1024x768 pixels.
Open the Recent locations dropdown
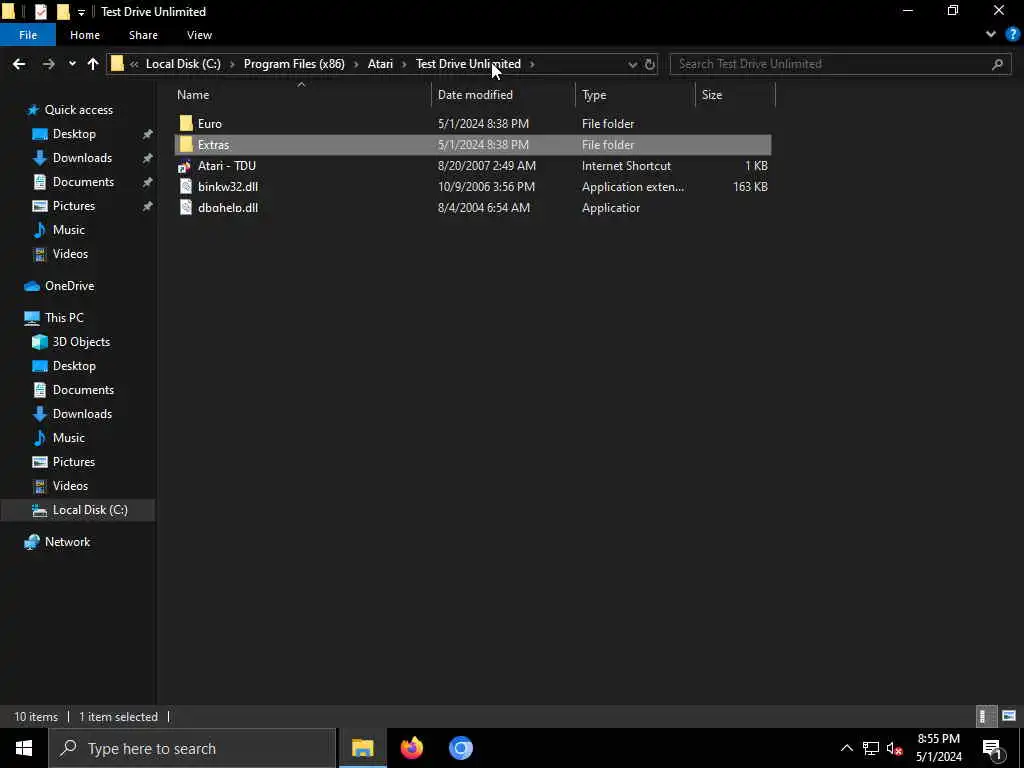pyautogui.click(x=72, y=64)
